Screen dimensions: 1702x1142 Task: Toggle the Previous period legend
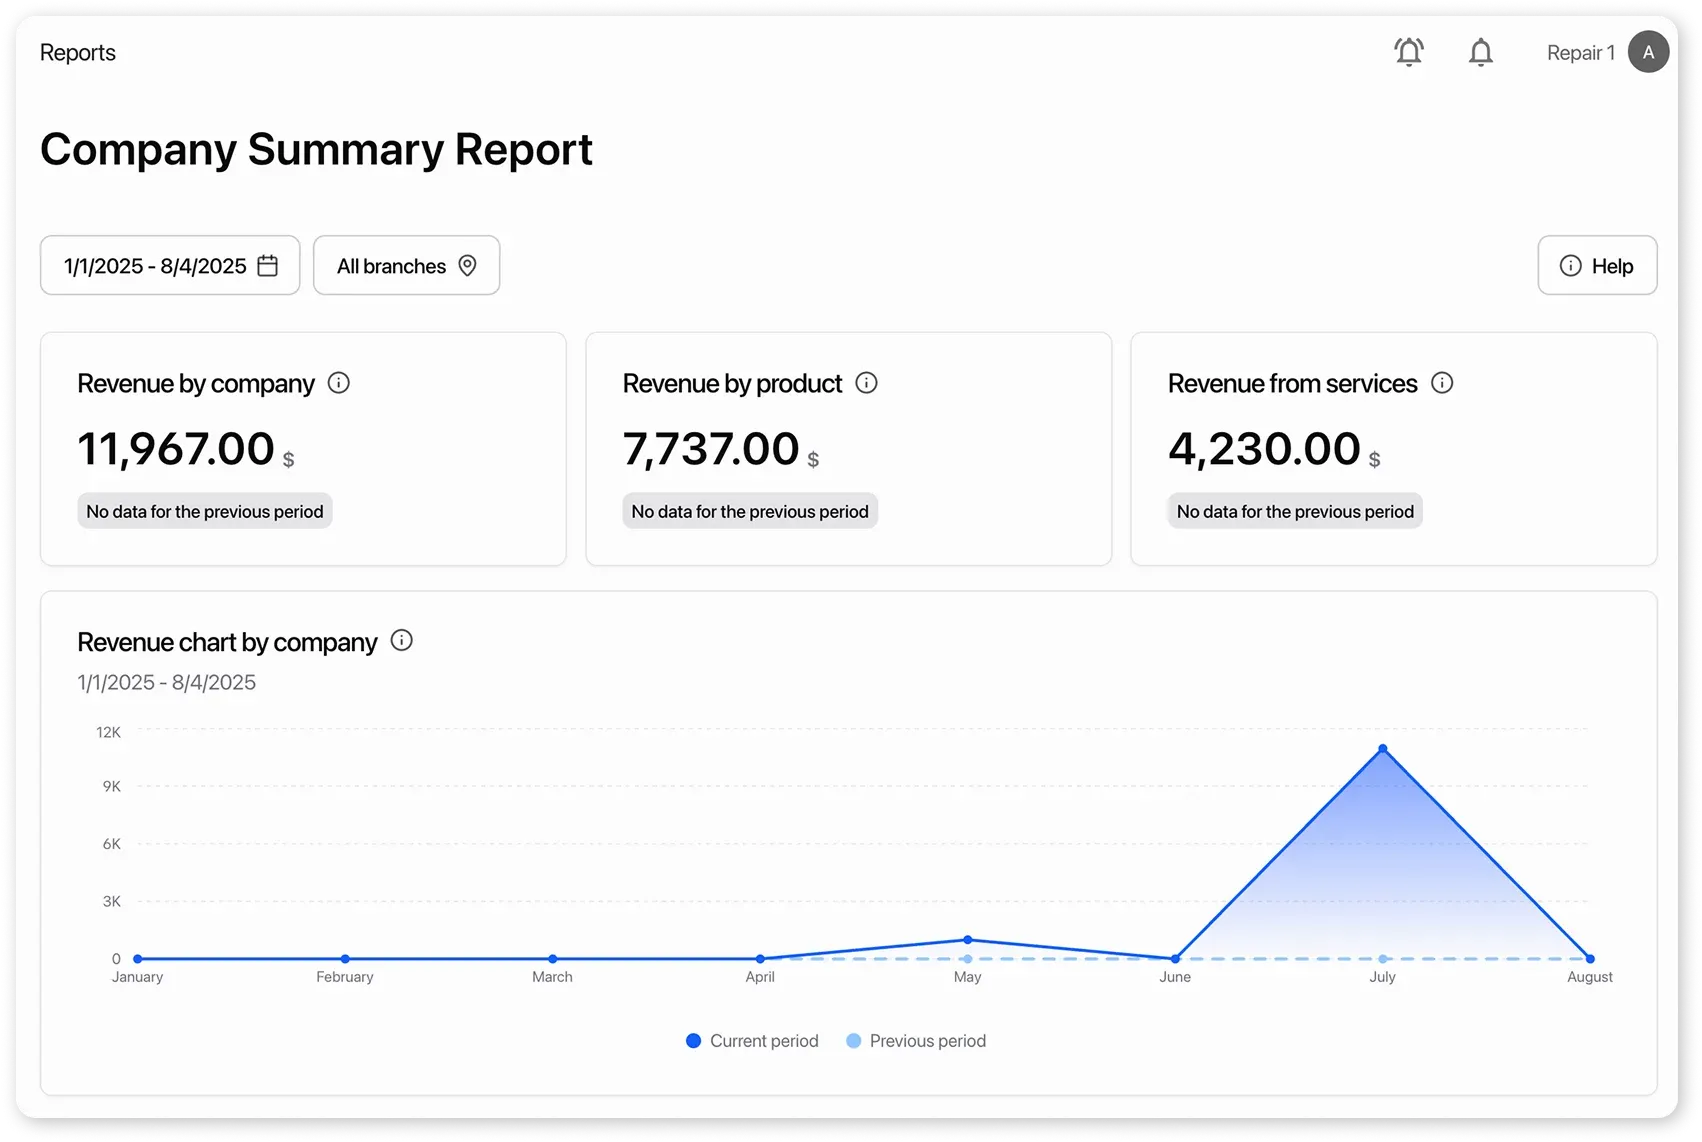pos(914,1040)
